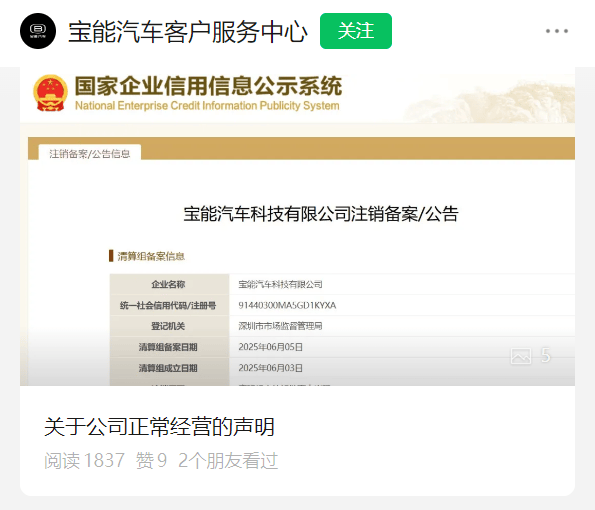This screenshot has height=510, width=595.
Task: Click the 清算组备案日期 label
Action: tap(168, 347)
